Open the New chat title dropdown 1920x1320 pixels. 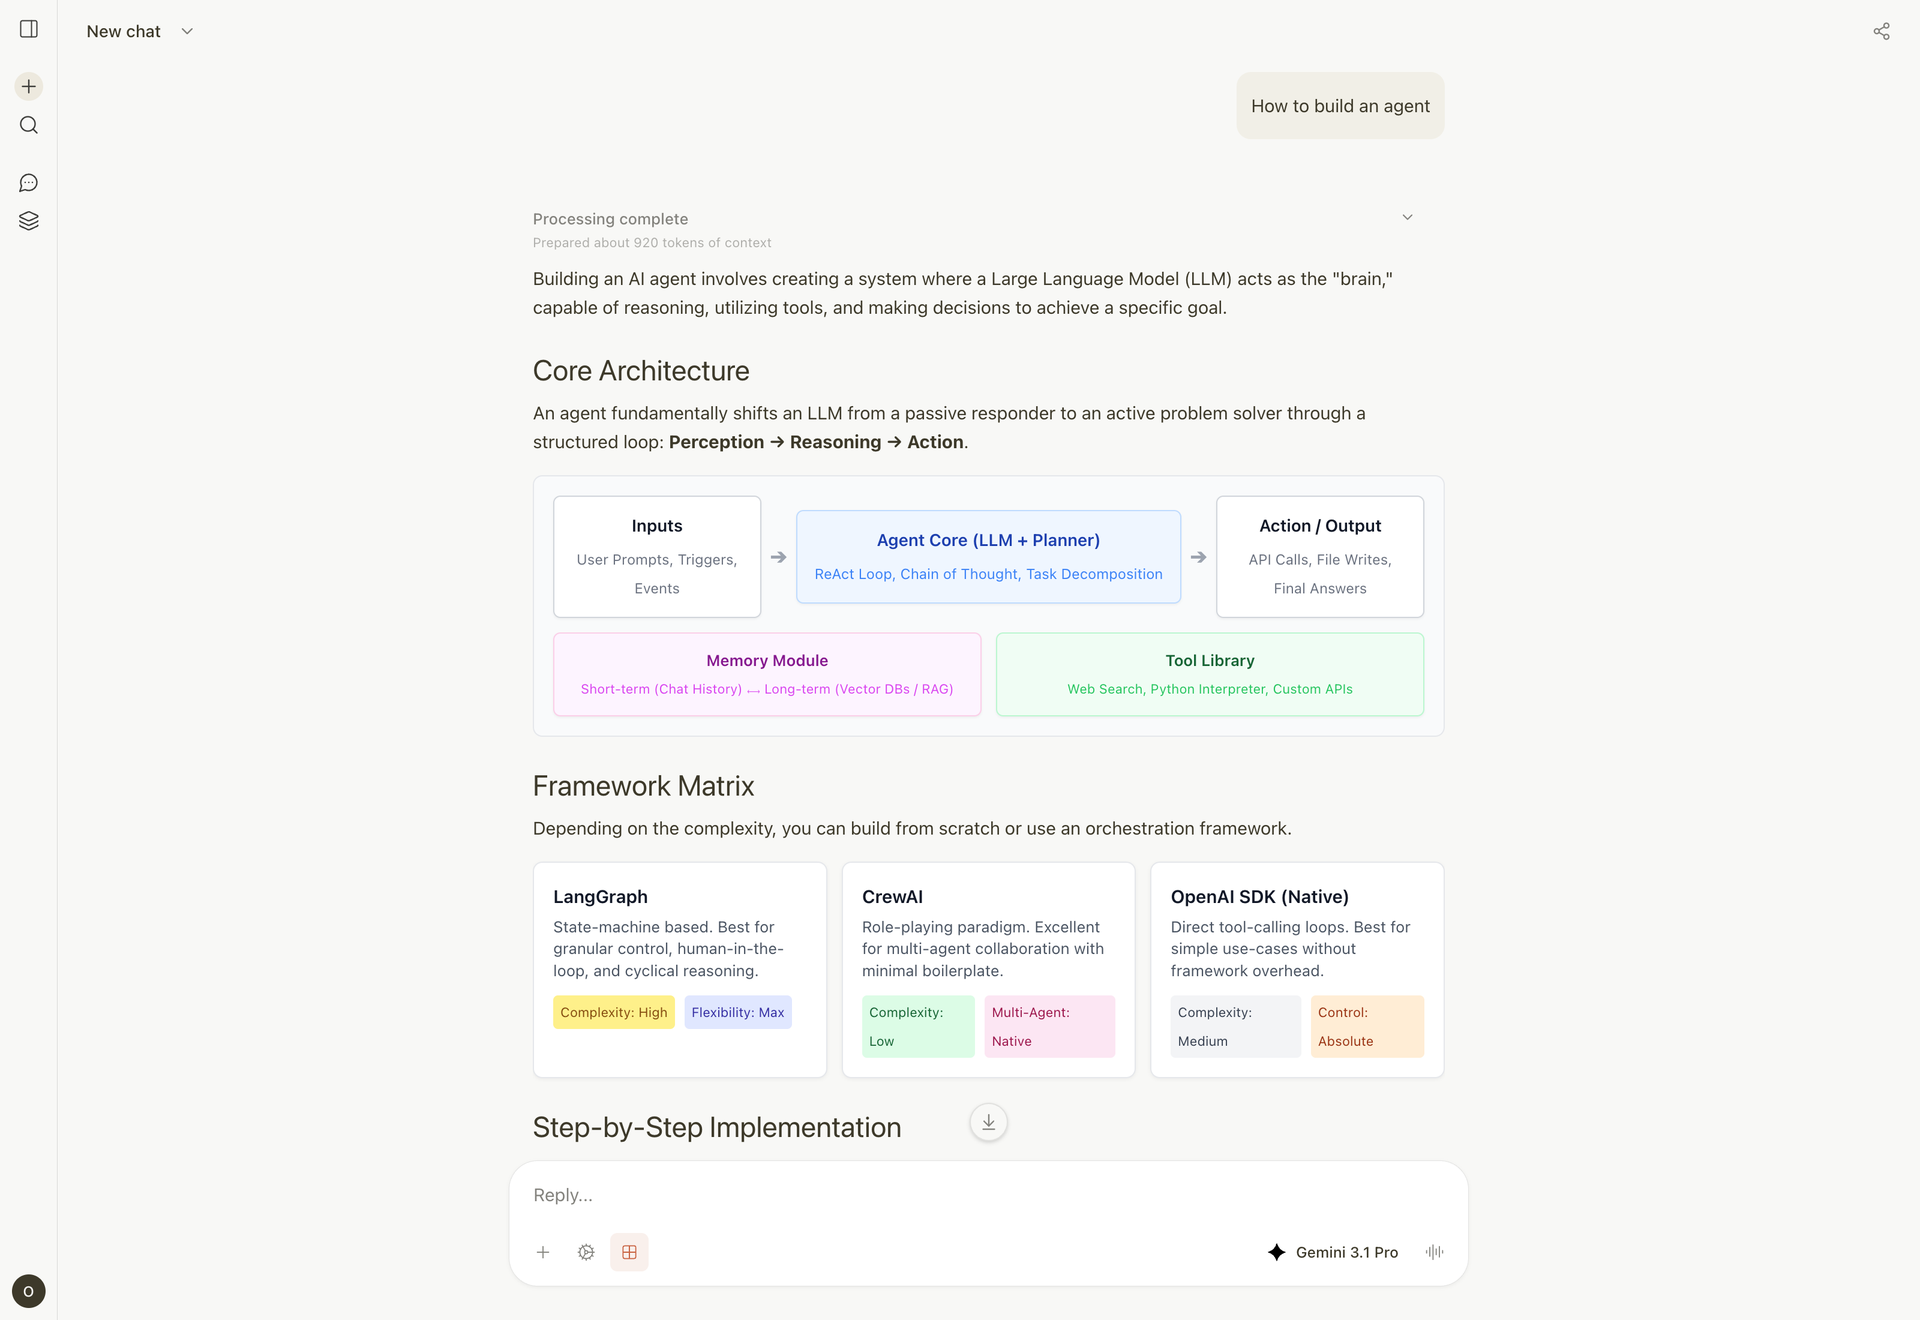point(140,31)
